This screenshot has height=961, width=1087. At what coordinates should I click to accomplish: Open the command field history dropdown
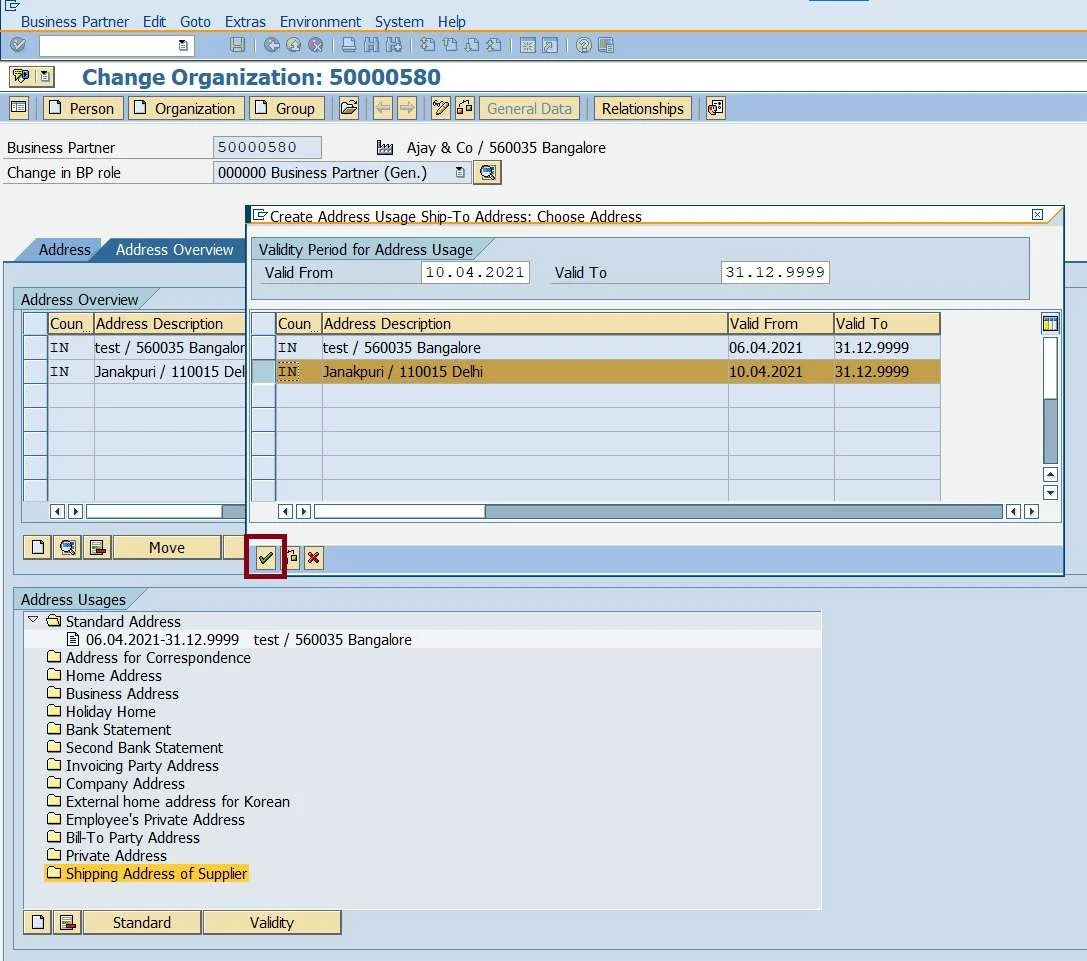181,45
